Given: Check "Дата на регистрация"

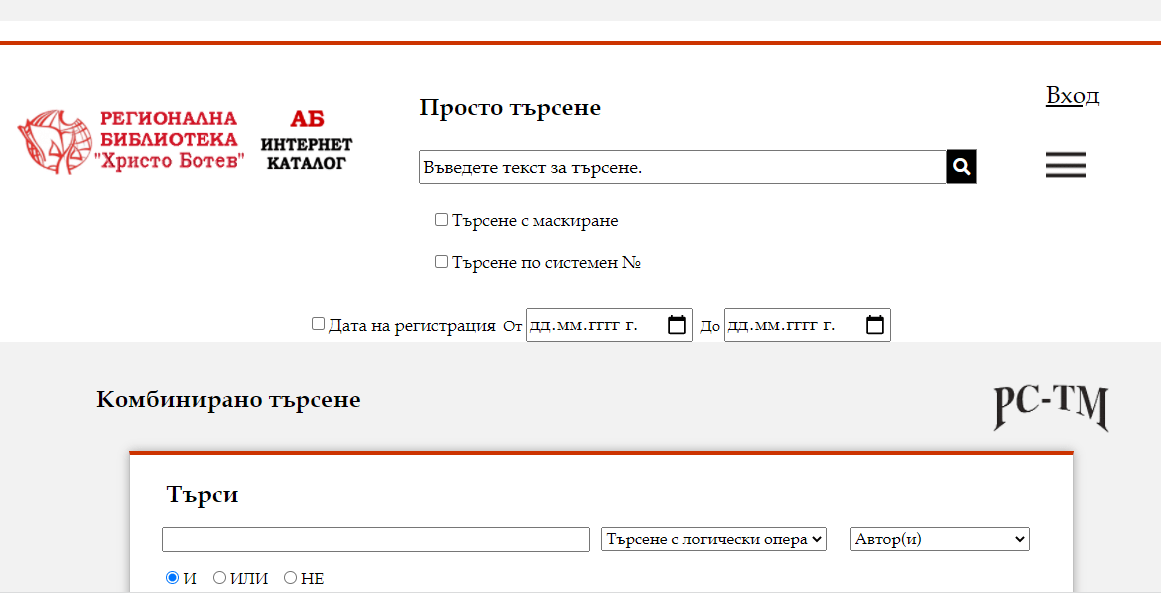Looking at the screenshot, I should point(317,322).
